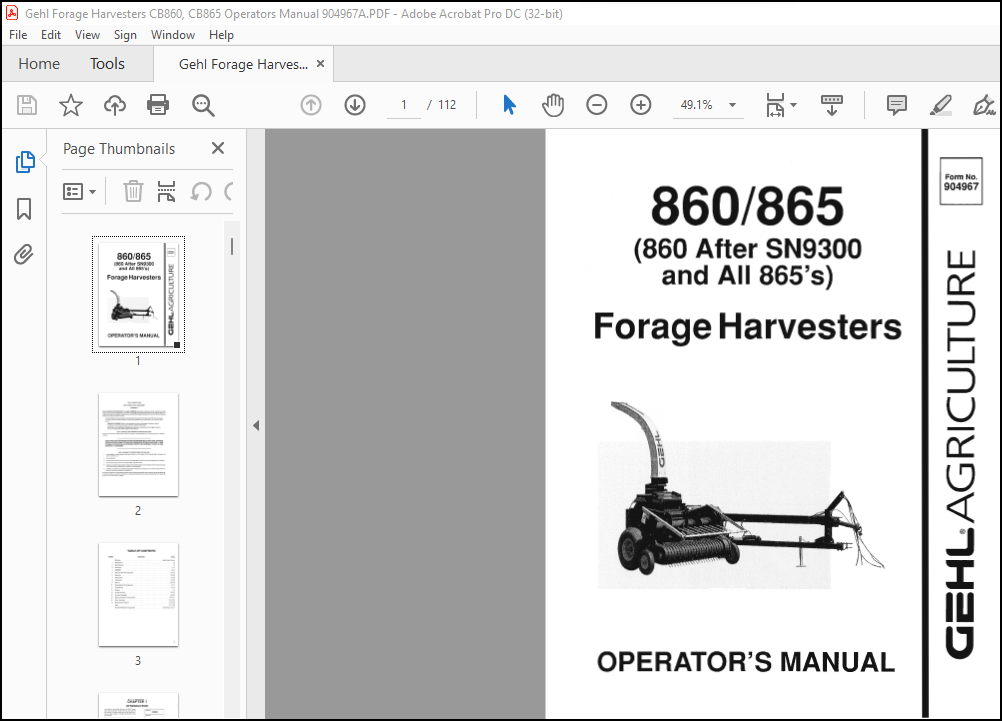Open the Bookmarks panel icon

tap(24, 209)
